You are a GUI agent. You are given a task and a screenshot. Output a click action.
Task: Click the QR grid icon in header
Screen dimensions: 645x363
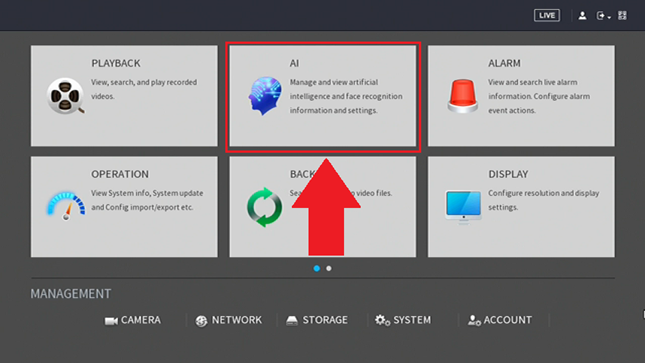(x=622, y=16)
